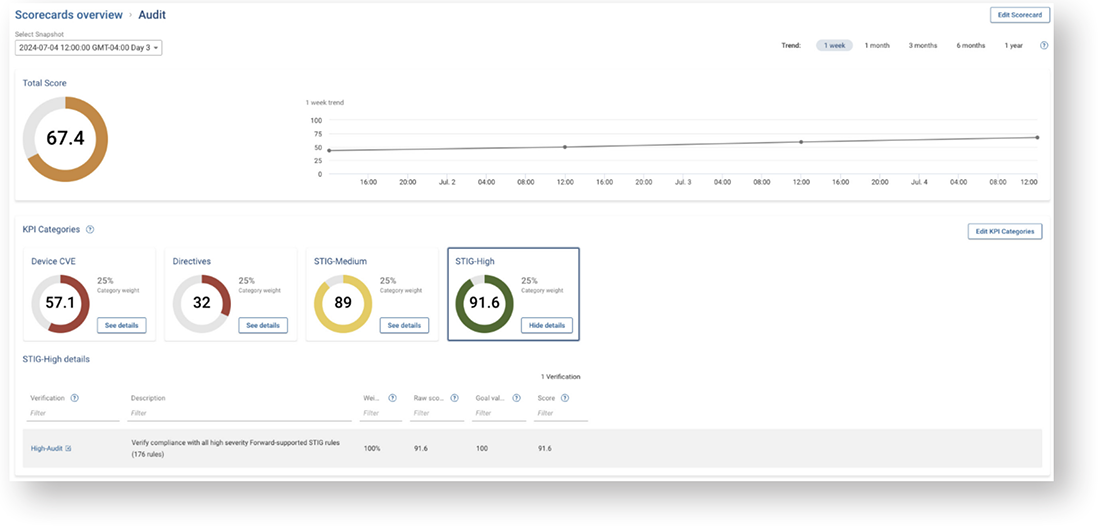Click the Goal value column help icon
The height and width of the screenshot is (529, 1100).
(x=516, y=398)
